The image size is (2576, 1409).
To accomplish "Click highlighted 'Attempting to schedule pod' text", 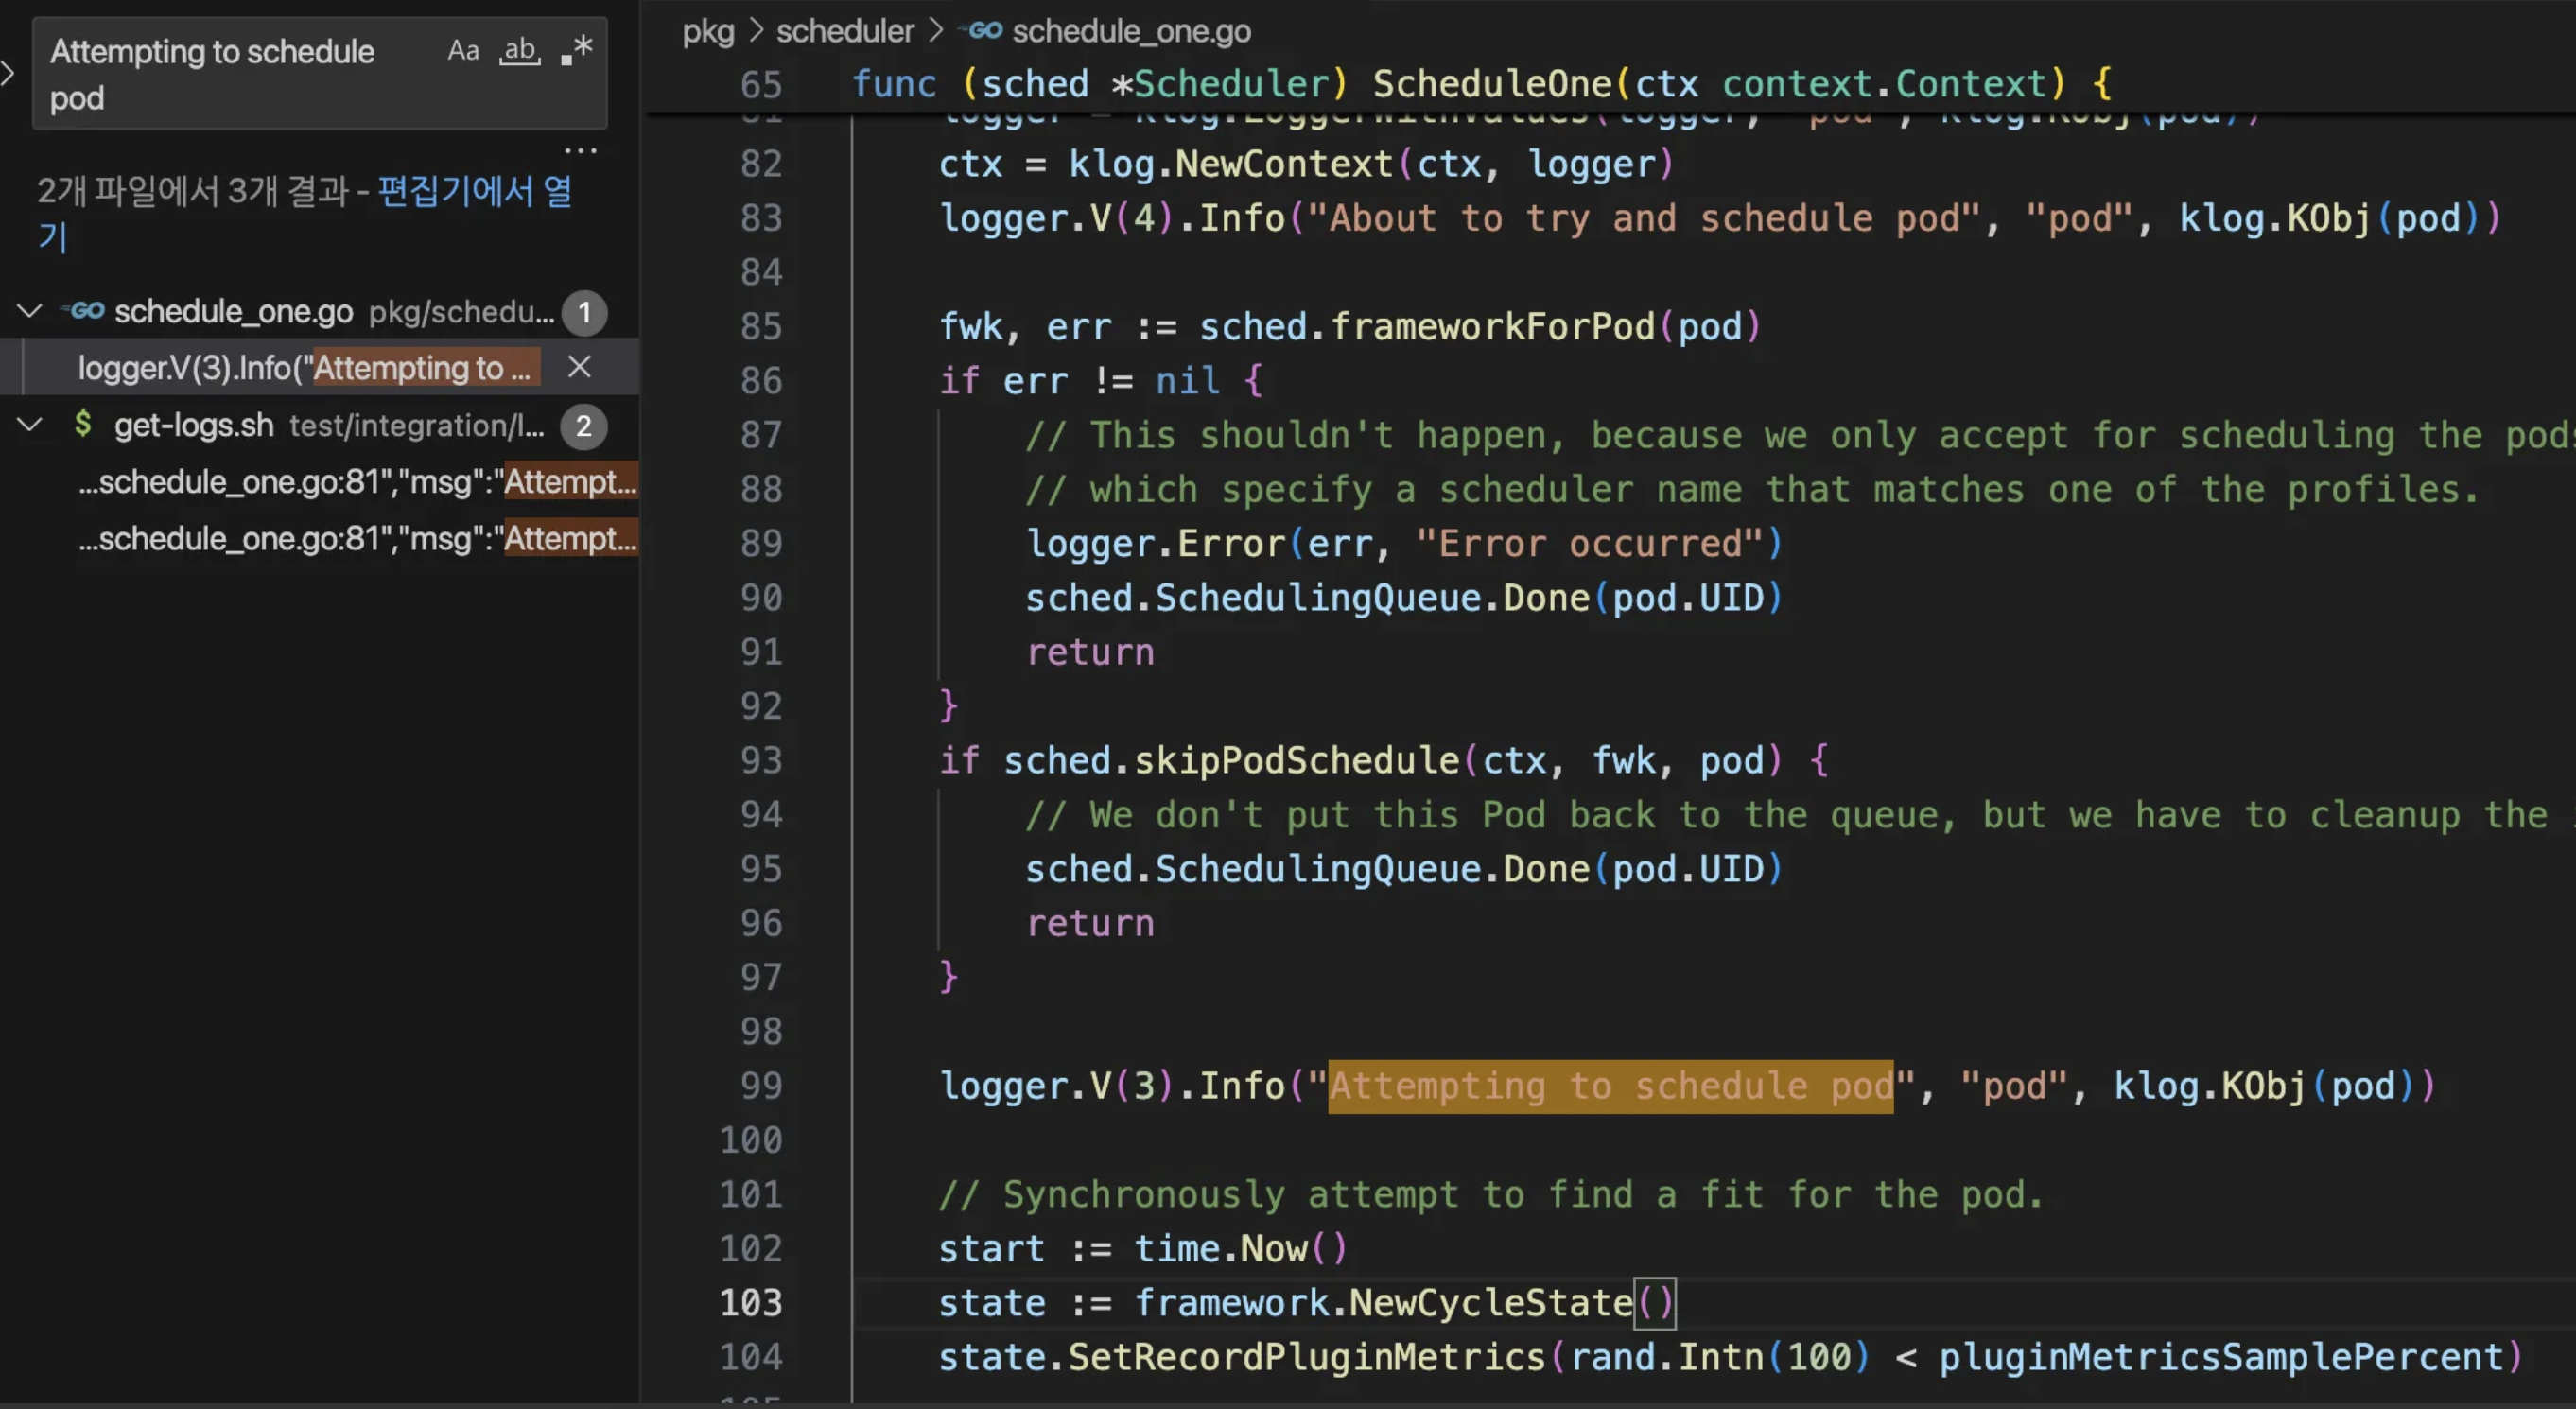I will pyautogui.click(x=1611, y=1086).
